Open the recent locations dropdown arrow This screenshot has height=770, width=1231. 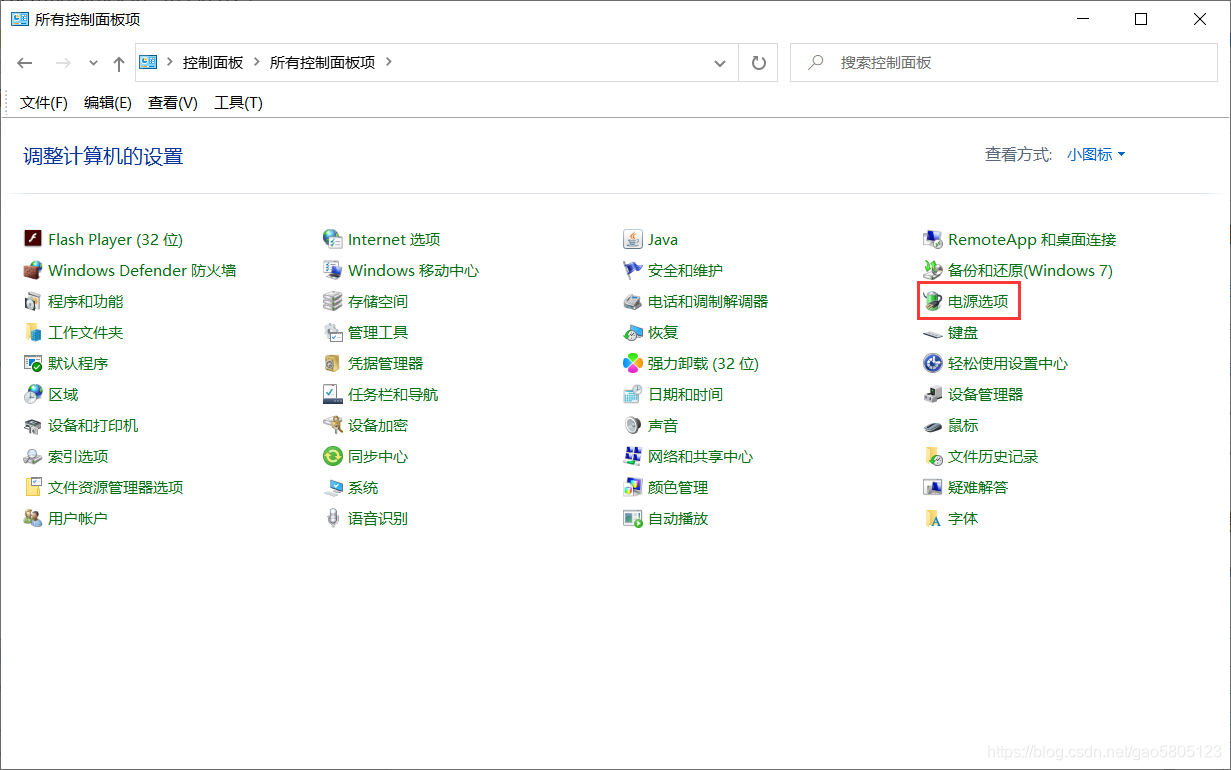[x=93, y=62]
